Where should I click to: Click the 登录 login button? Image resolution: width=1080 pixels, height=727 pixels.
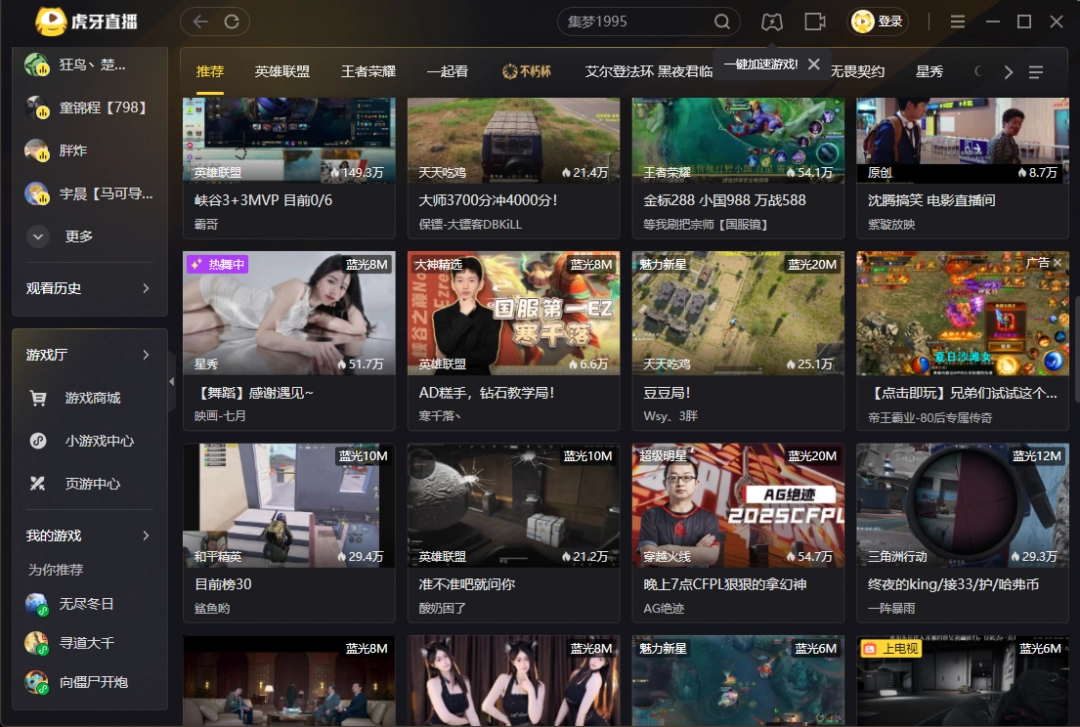(878, 21)
